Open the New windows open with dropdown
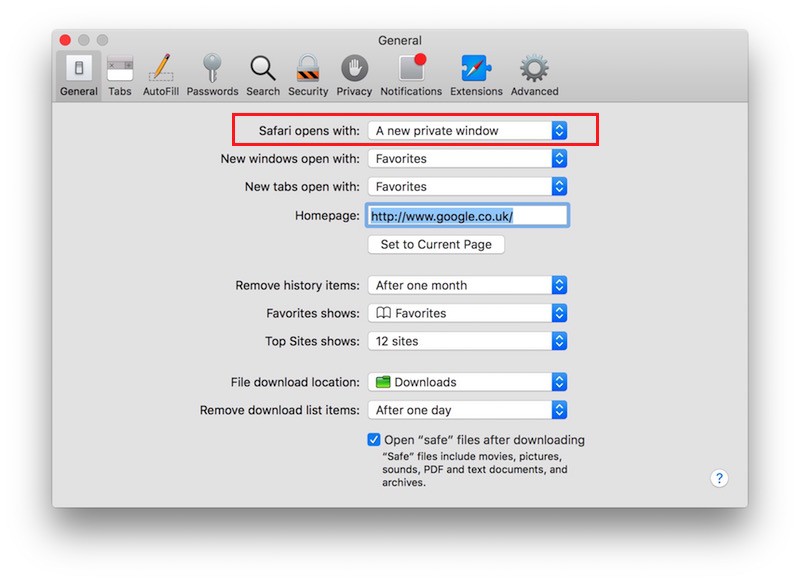This screenshot has width=800, height=582. (467, 159)
